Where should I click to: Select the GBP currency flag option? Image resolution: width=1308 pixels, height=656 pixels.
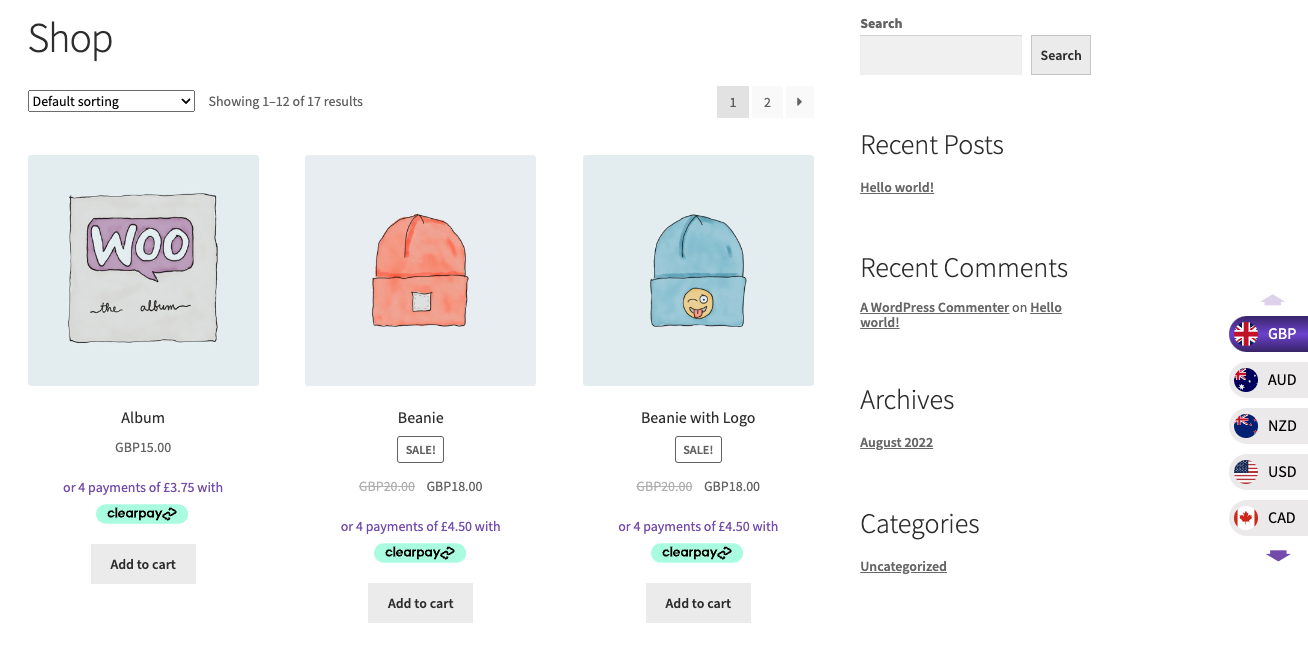(x=1268, y=334)
